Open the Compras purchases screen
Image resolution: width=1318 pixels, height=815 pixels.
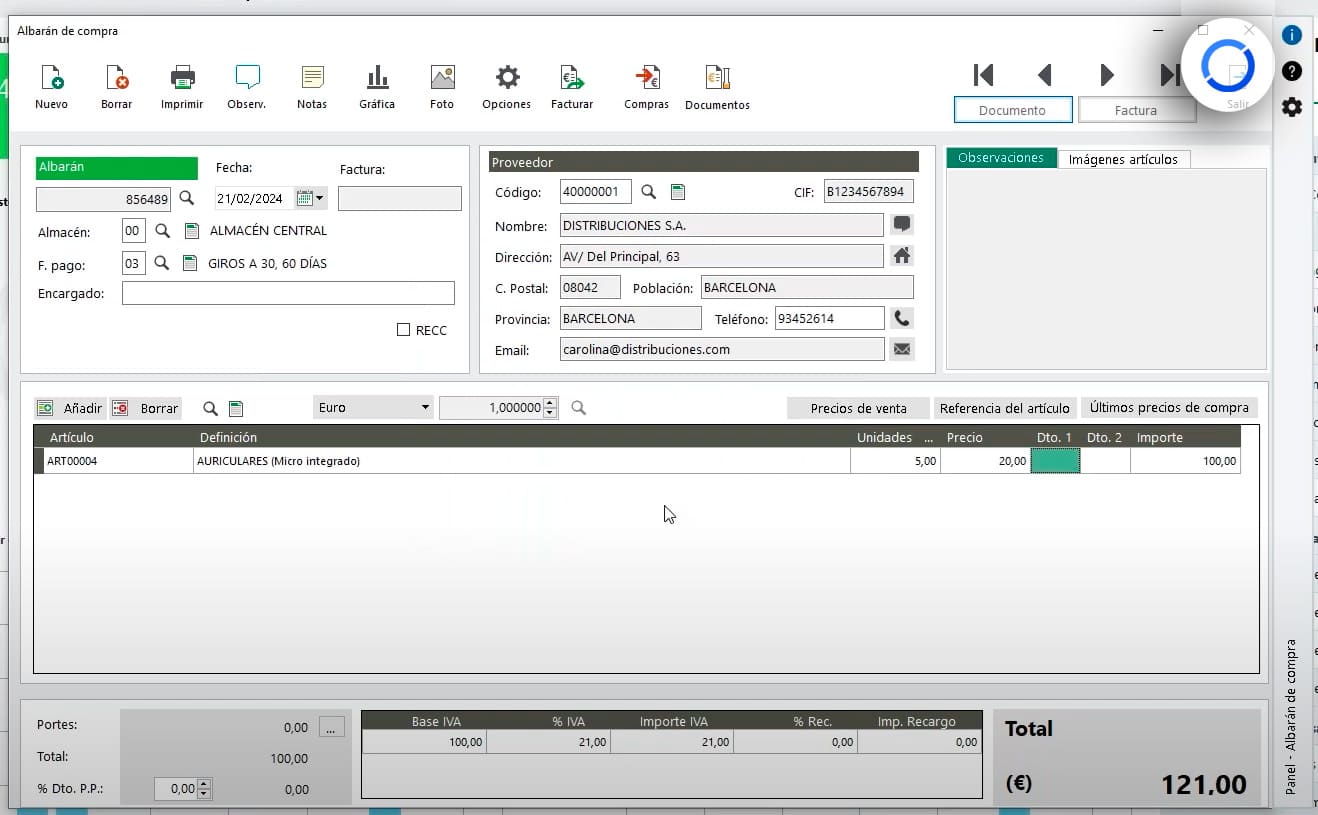tap(646, 85)
